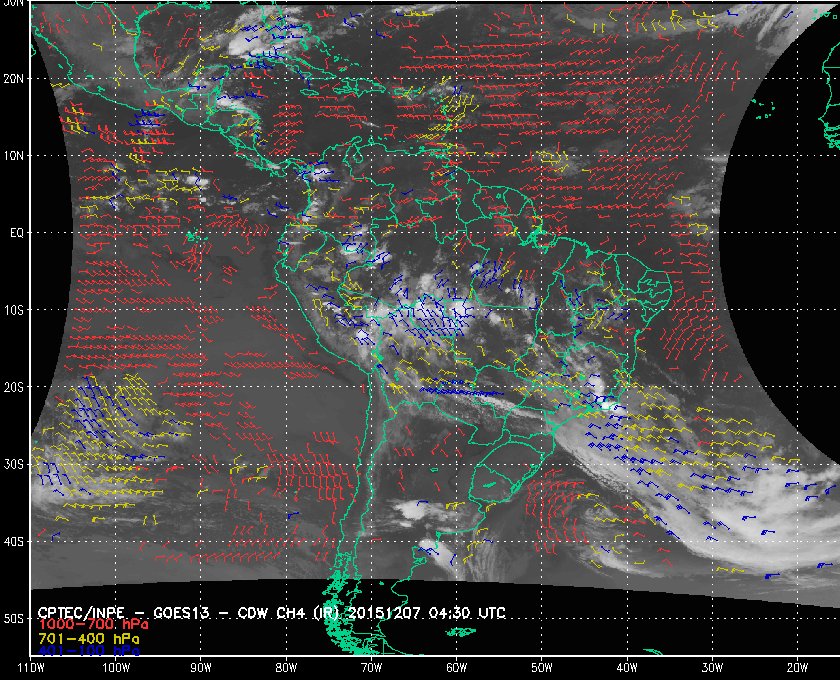Viewport: 840px width, 680px height.
Task: Click the 70W longitude label
Action: (371, 668)
